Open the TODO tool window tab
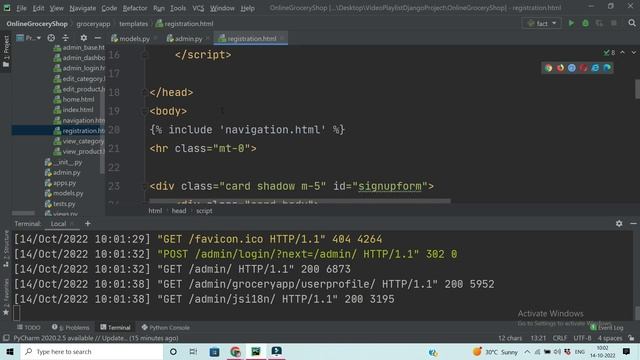640x360 pixels. pos(29,327)
